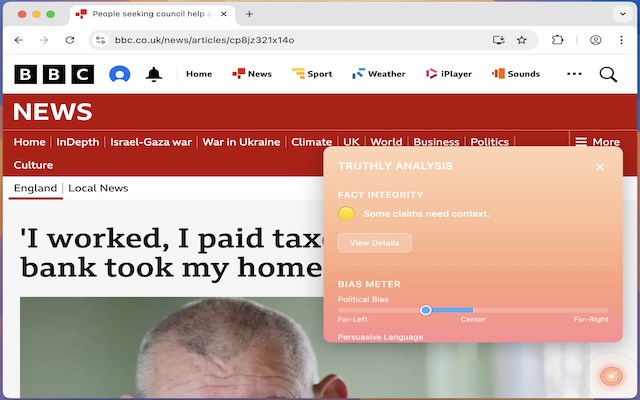Click the yellow fact integrity indicator

[x=346, y=214]
